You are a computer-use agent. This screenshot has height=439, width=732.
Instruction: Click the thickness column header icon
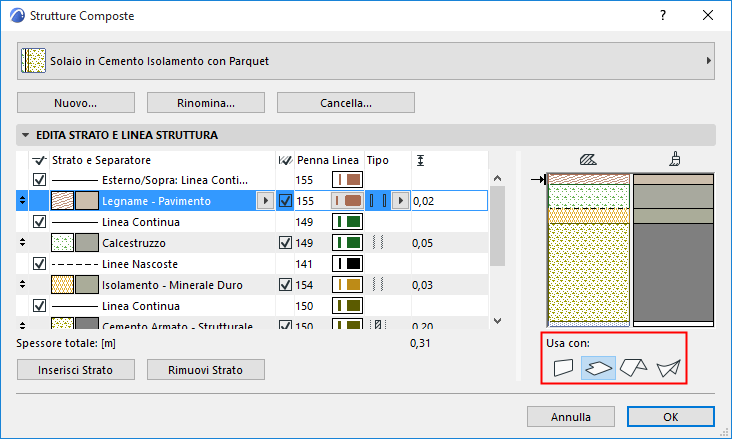420,161
